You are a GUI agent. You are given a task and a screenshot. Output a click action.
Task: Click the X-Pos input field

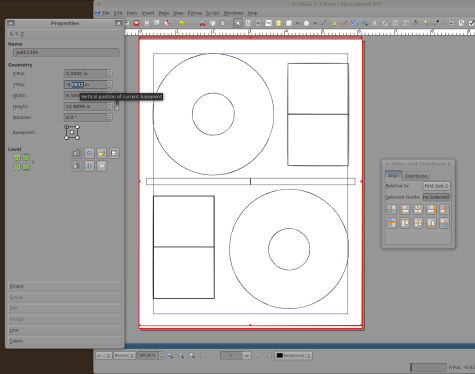point(85,73)
